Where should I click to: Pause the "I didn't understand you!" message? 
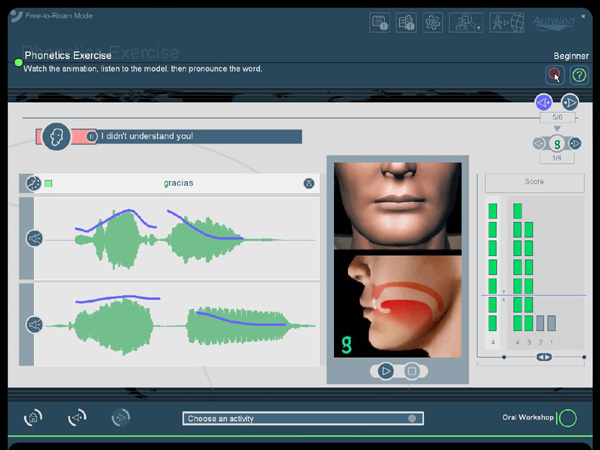point(92,137)
